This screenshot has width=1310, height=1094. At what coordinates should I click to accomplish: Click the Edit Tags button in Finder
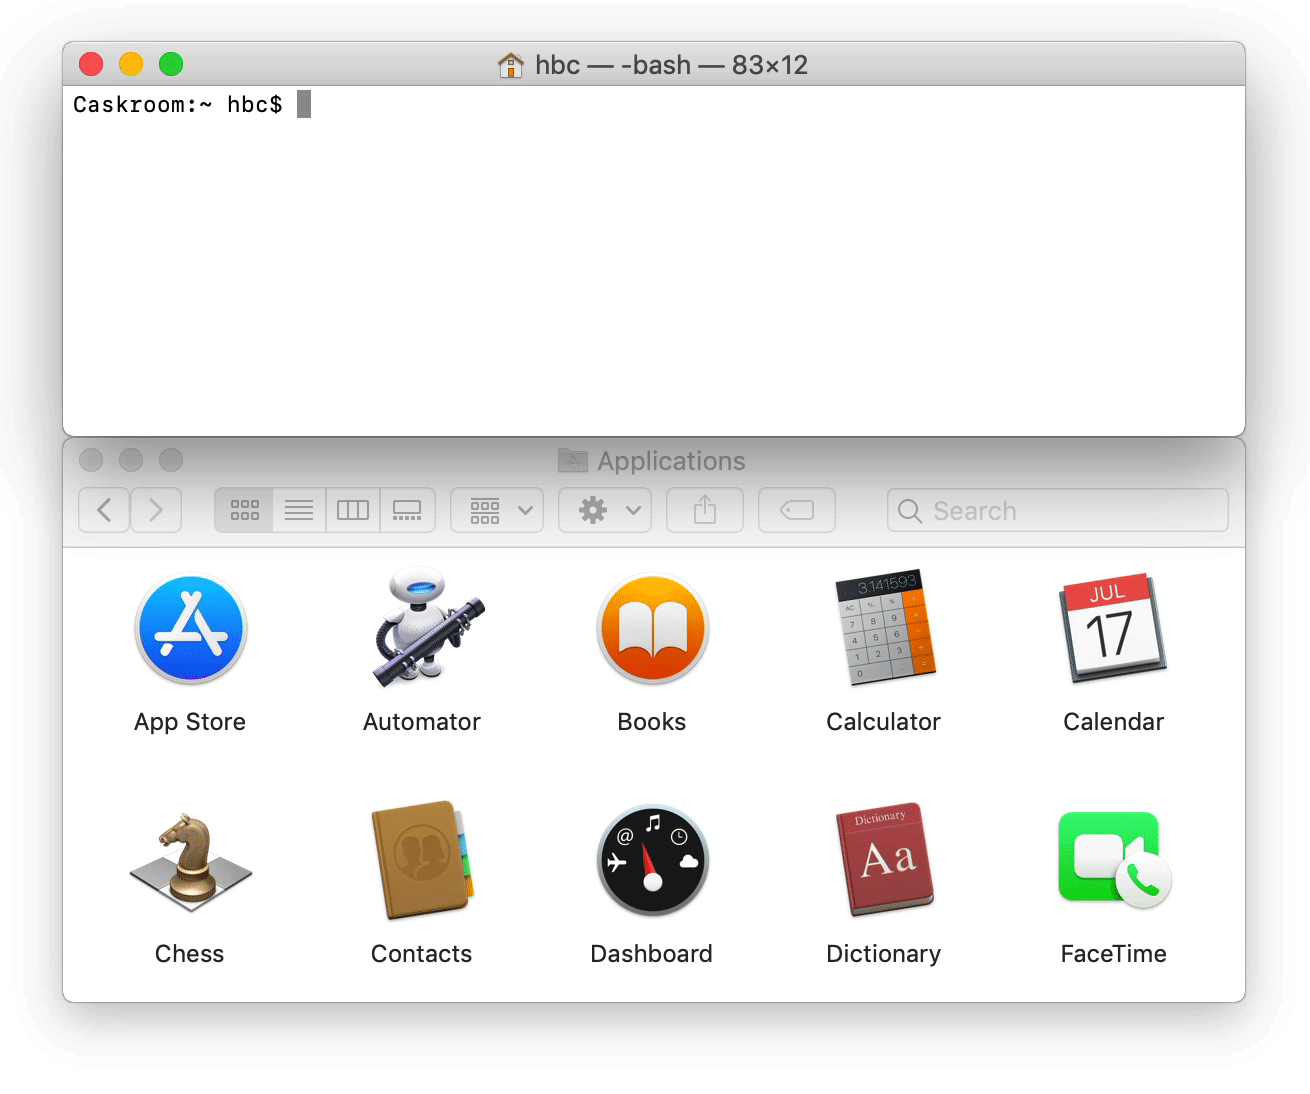(797, 510)
